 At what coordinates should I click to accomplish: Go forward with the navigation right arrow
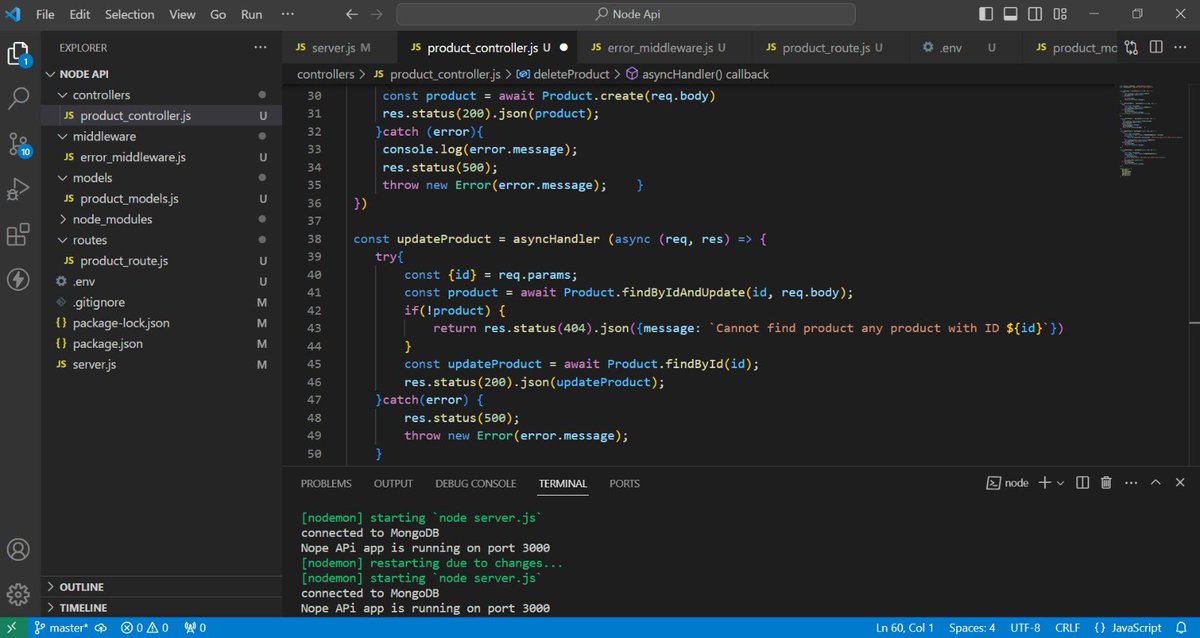click(x=378, y=14)
